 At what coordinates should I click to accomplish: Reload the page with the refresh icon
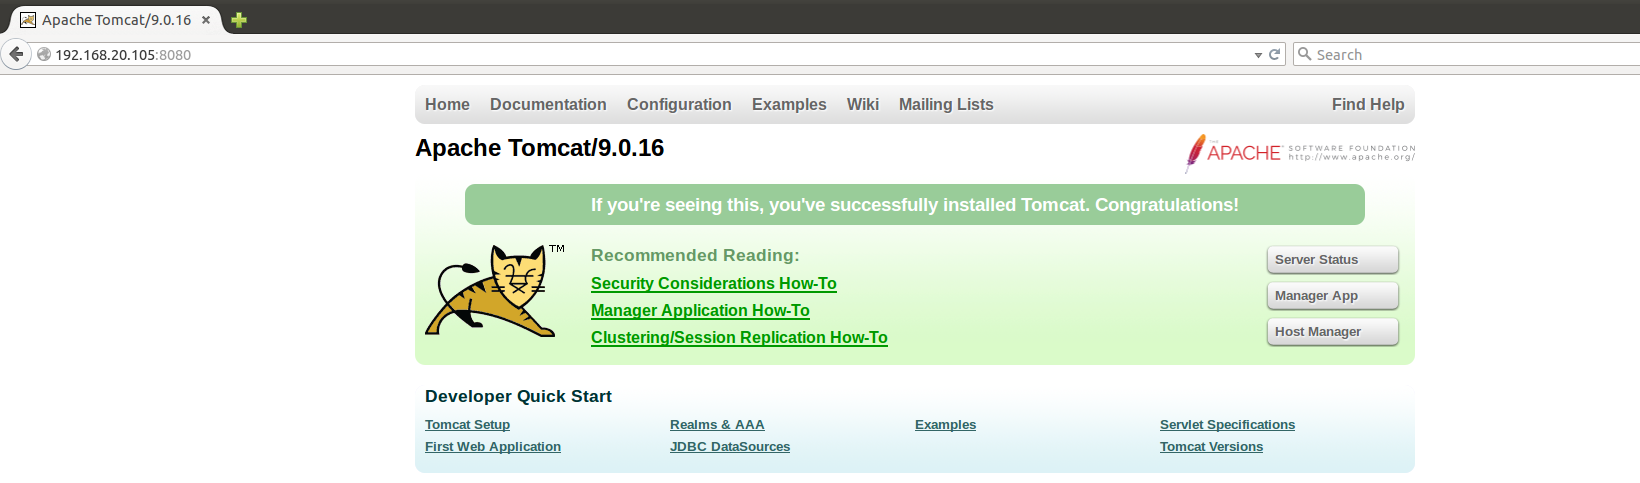tap(1274, 55)
